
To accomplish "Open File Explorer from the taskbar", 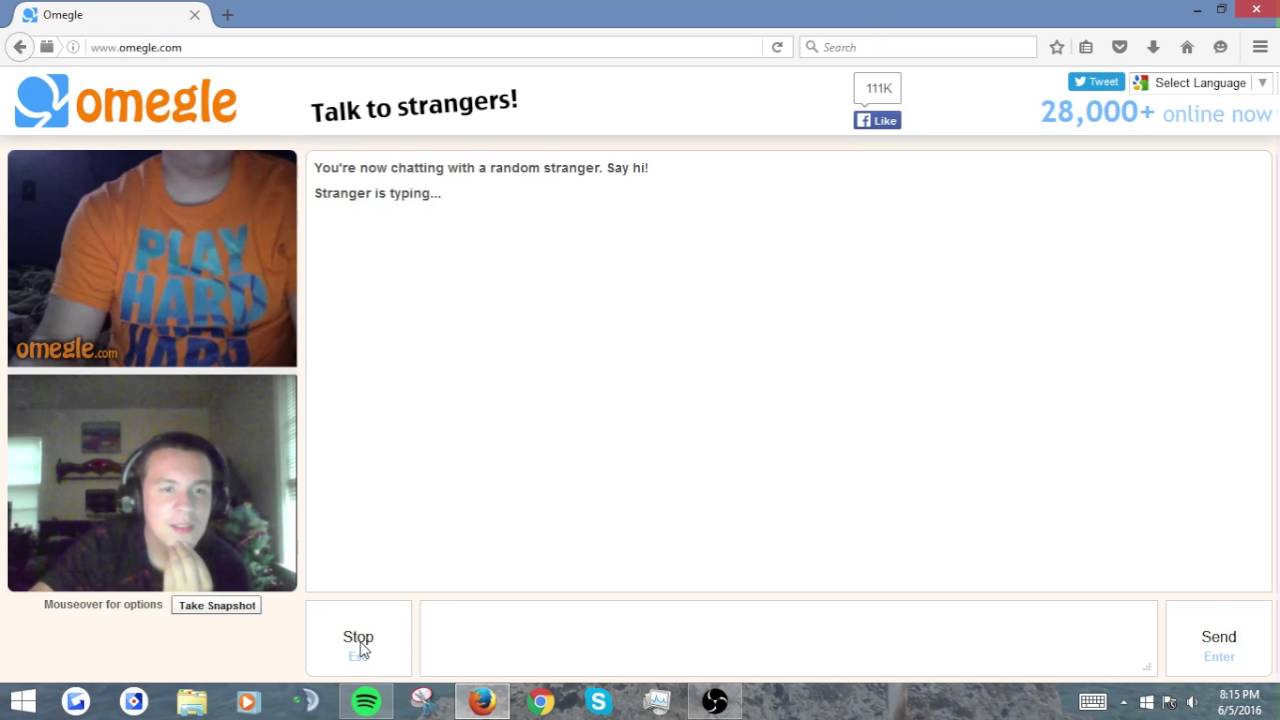I will pyautogui.click(x=192, y=702).
